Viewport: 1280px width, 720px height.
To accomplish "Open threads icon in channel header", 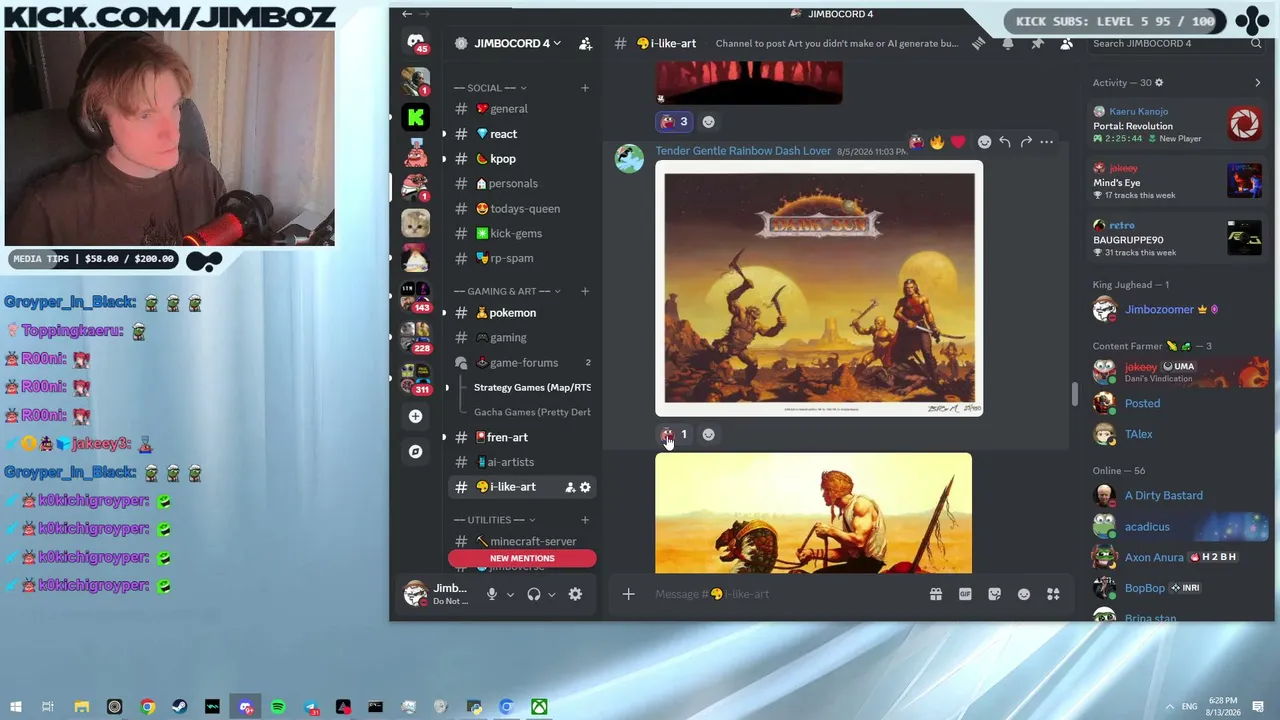I will [979, 43].
